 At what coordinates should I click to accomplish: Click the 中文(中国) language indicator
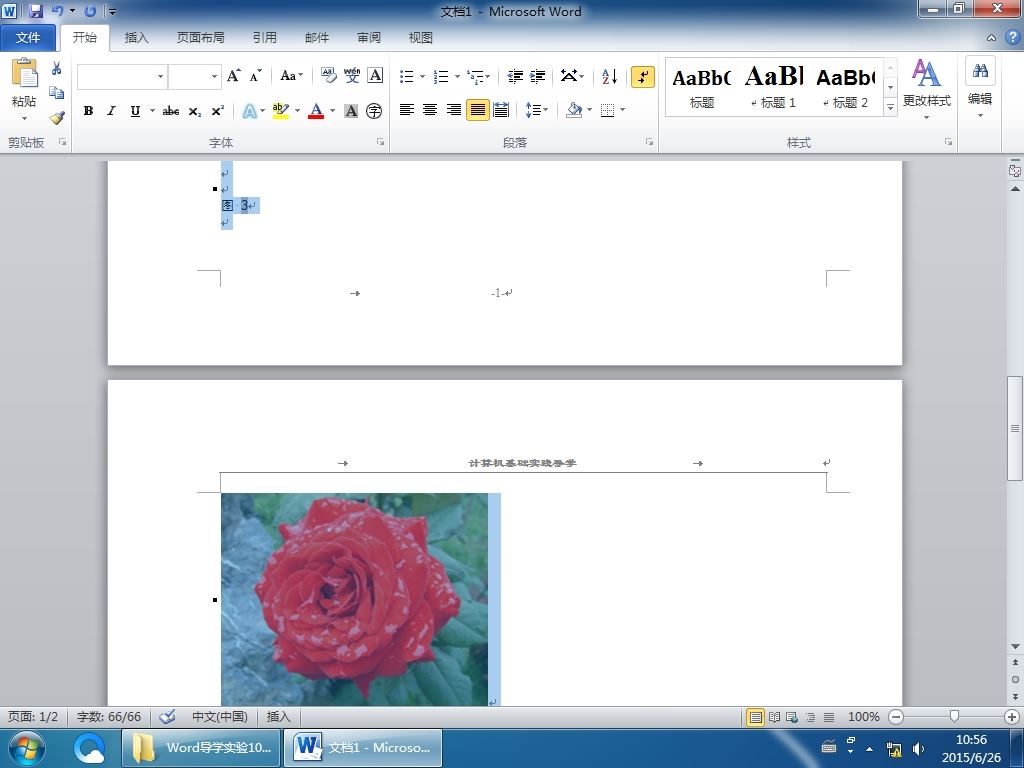(x=219, y=716)
